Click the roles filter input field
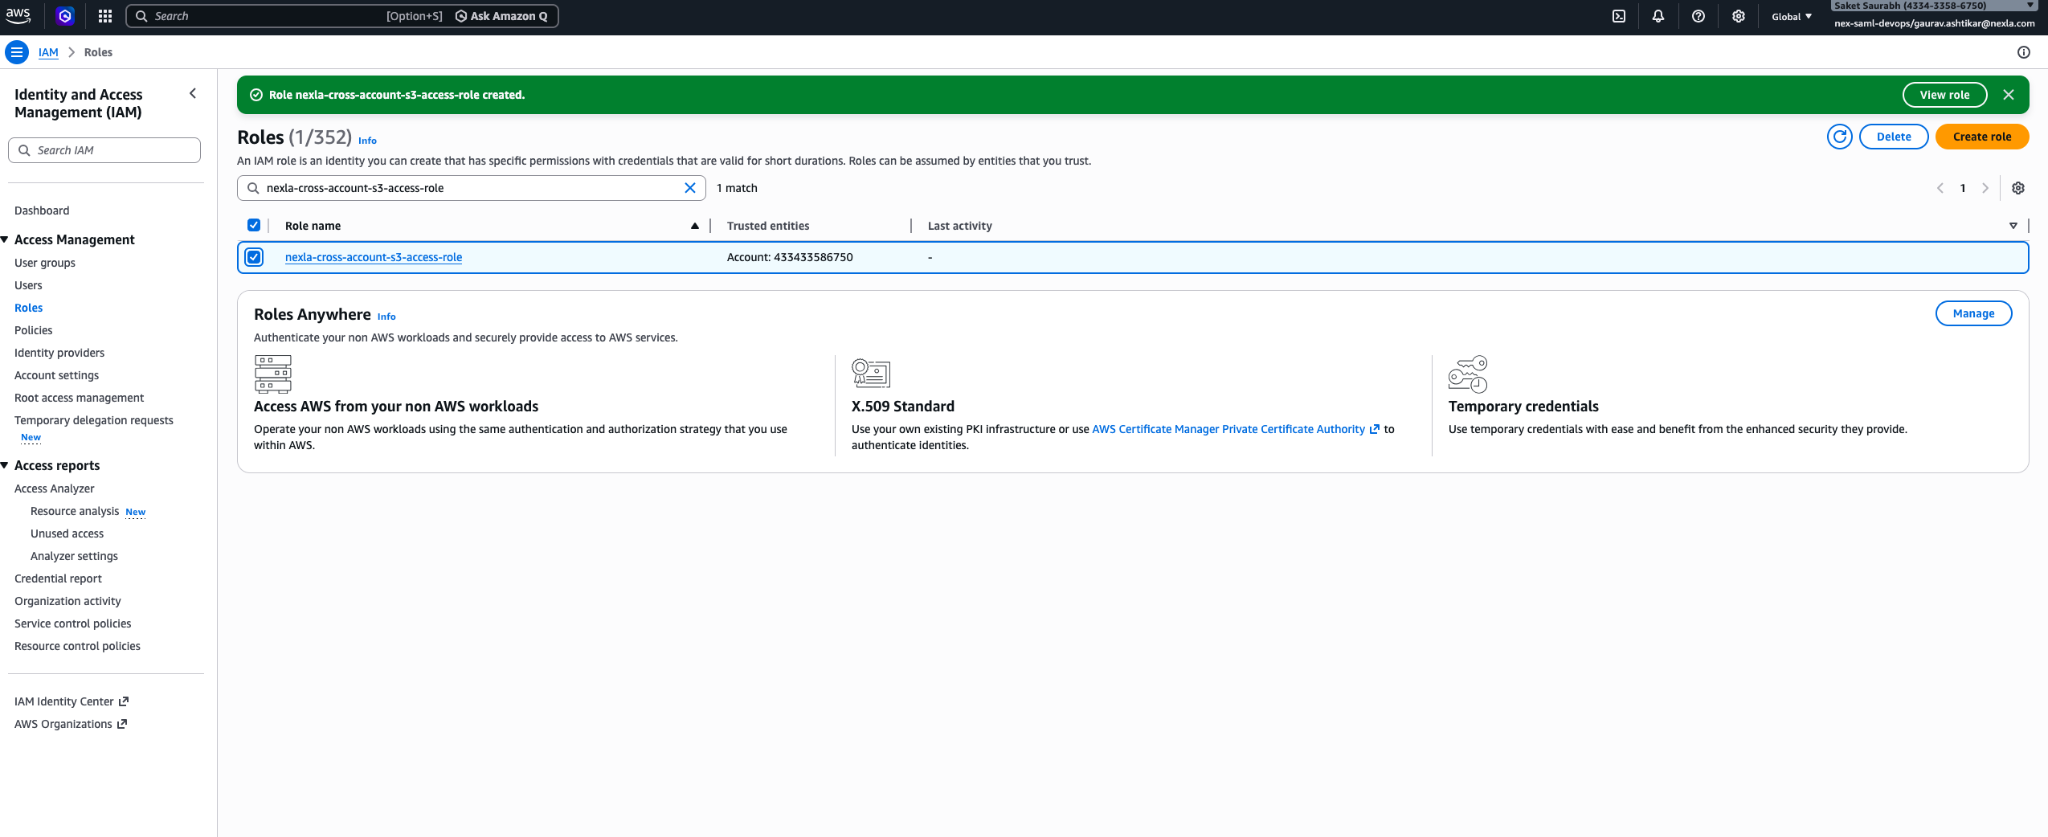Image resolution: width=2048 pixels, height=837 pixels. click(472, 188)
